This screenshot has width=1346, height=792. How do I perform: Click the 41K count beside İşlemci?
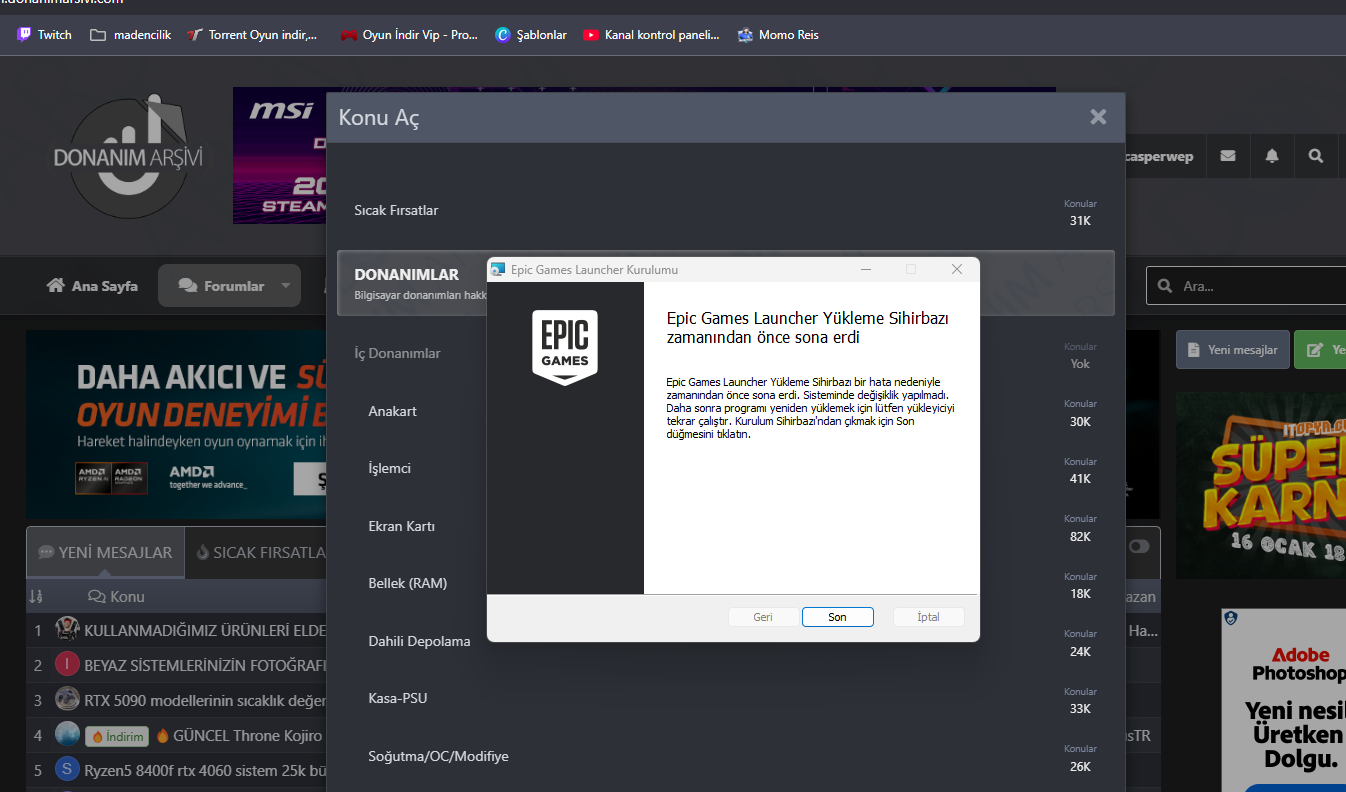point(1080,479)
